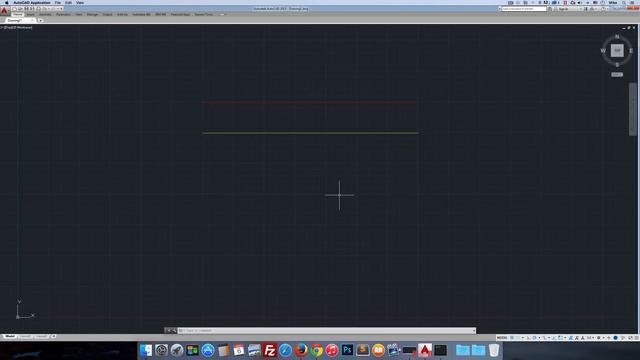Click the new drawing plus tab button
This screenshot has width=640, height=360.
[x=40, y=20]
